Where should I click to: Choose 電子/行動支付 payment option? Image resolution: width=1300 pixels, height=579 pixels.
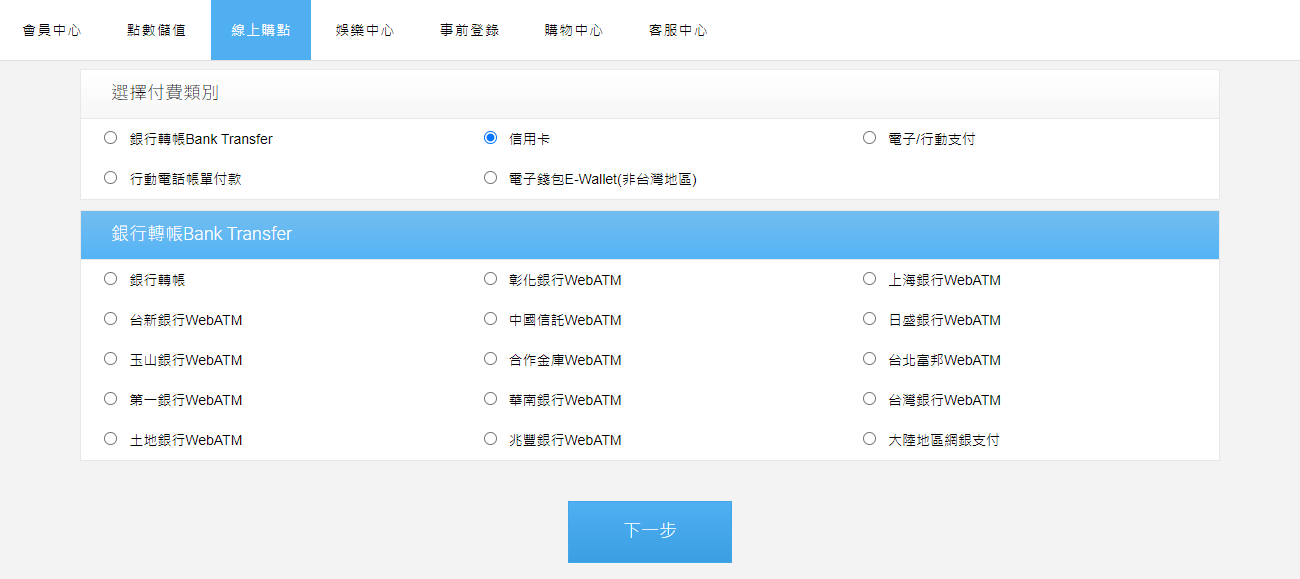(x=869, y=138)
